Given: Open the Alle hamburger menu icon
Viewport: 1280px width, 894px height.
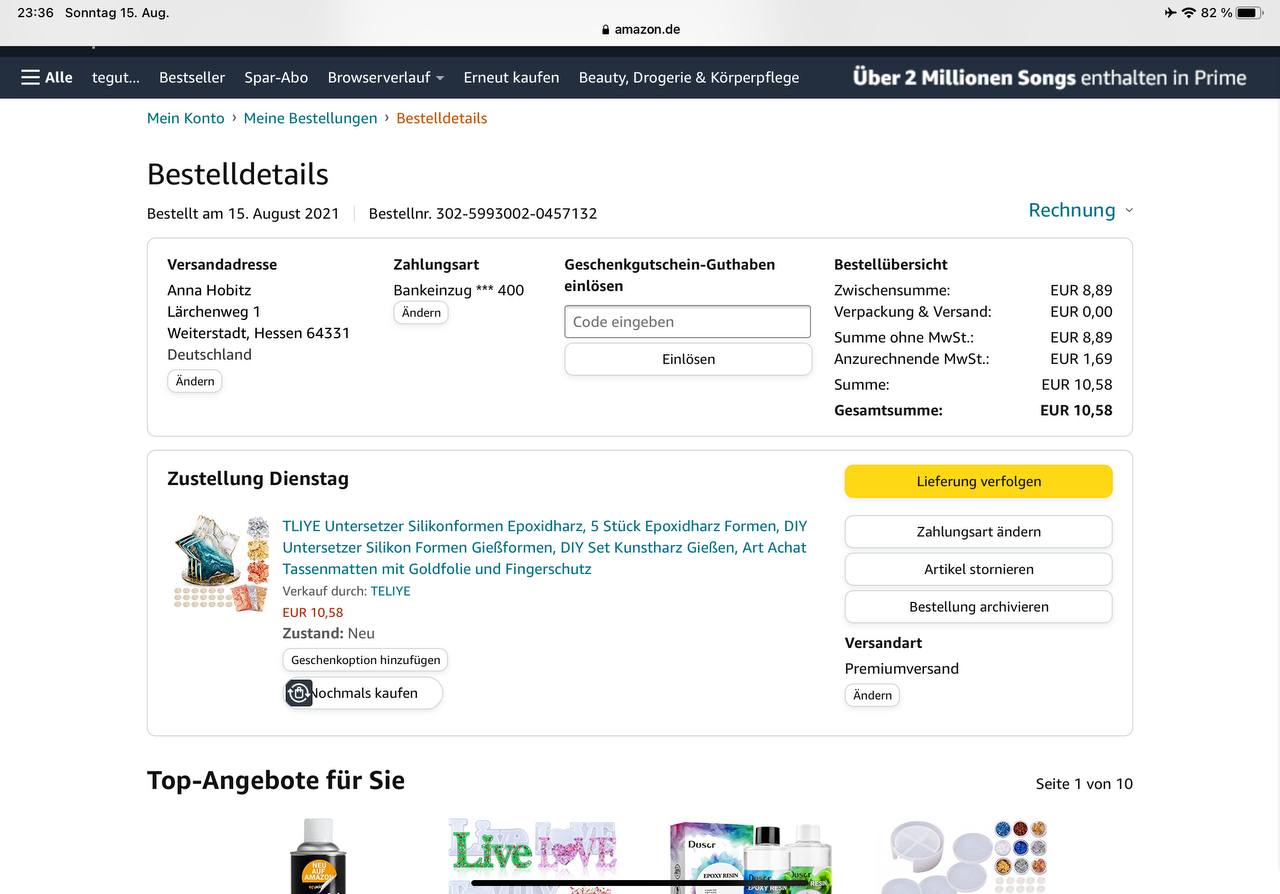Looking at the screenshot, I should [31, 77].
